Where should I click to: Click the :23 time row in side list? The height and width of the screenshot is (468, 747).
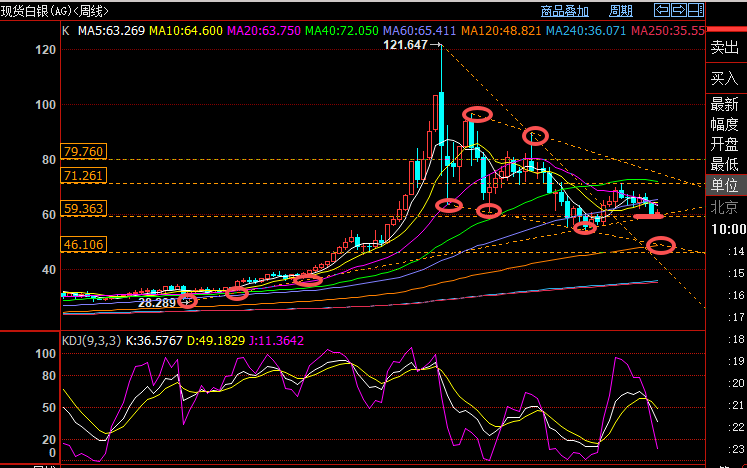click(x=737, y=449)
